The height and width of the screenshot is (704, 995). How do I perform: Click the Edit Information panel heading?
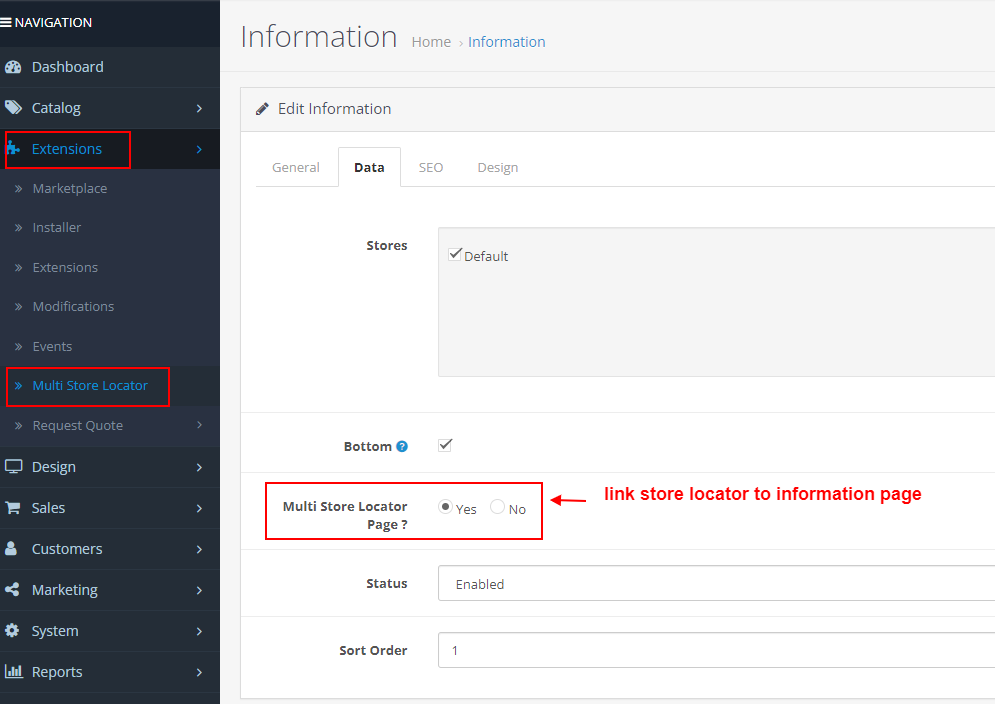point(334,109)
